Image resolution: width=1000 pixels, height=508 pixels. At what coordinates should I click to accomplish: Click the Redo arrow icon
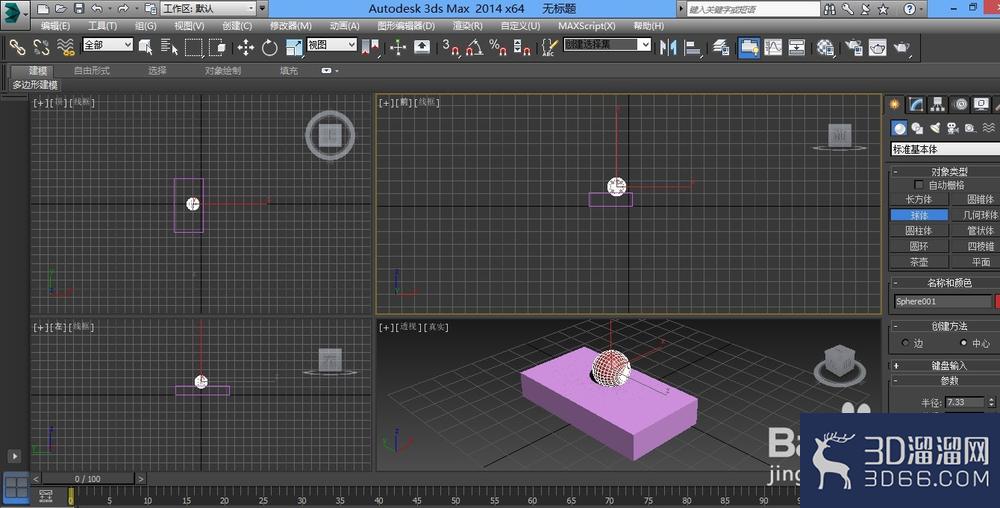(123, 8)
